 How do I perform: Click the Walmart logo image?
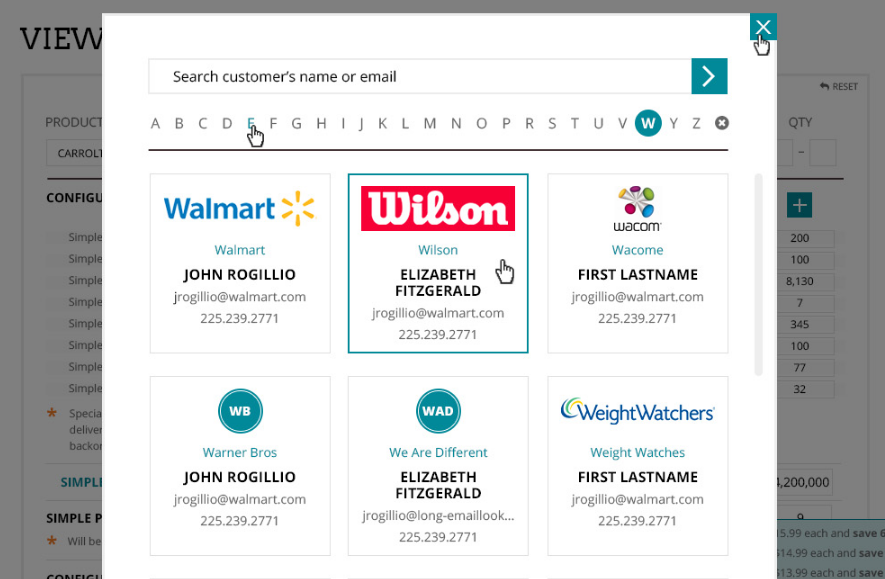coord(239,209)
